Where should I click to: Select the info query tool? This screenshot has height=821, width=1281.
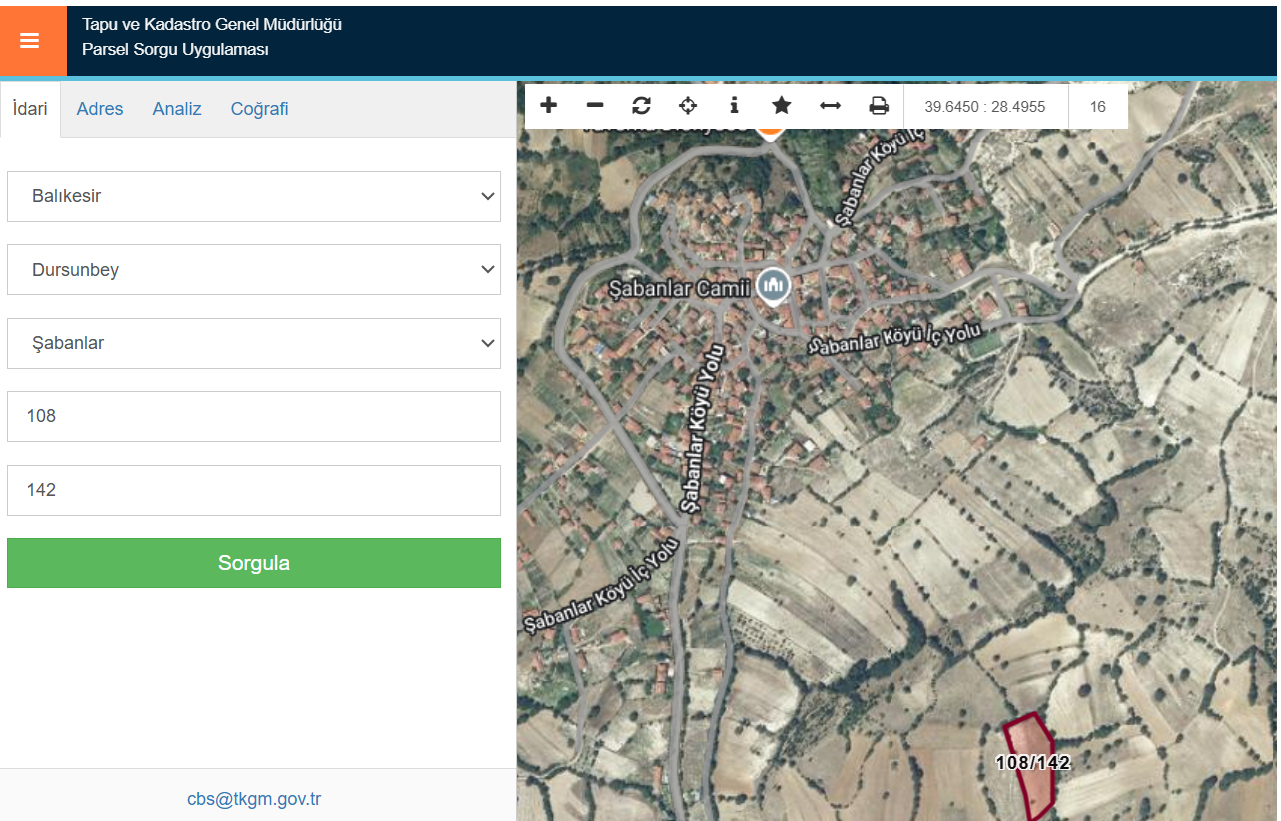coord(734,105)
